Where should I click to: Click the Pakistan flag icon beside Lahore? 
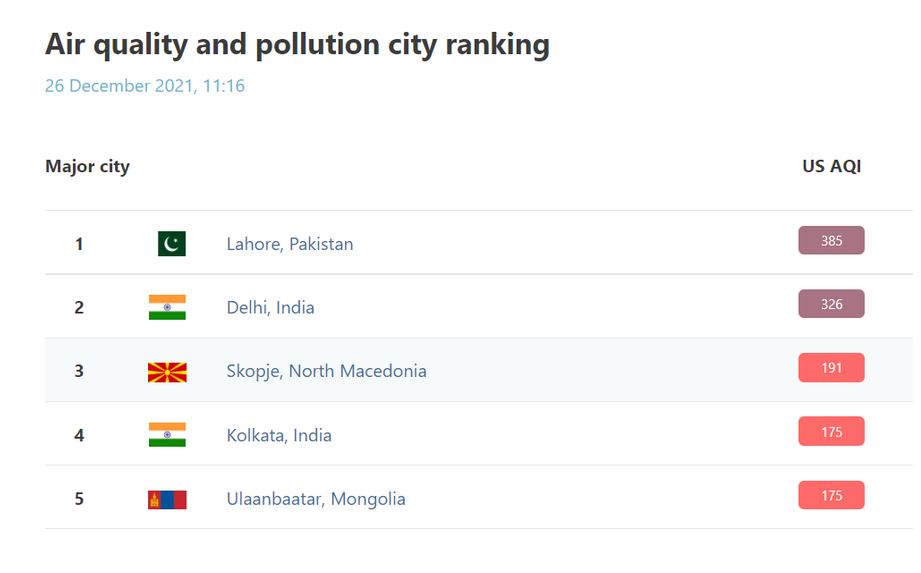point(172,243)
